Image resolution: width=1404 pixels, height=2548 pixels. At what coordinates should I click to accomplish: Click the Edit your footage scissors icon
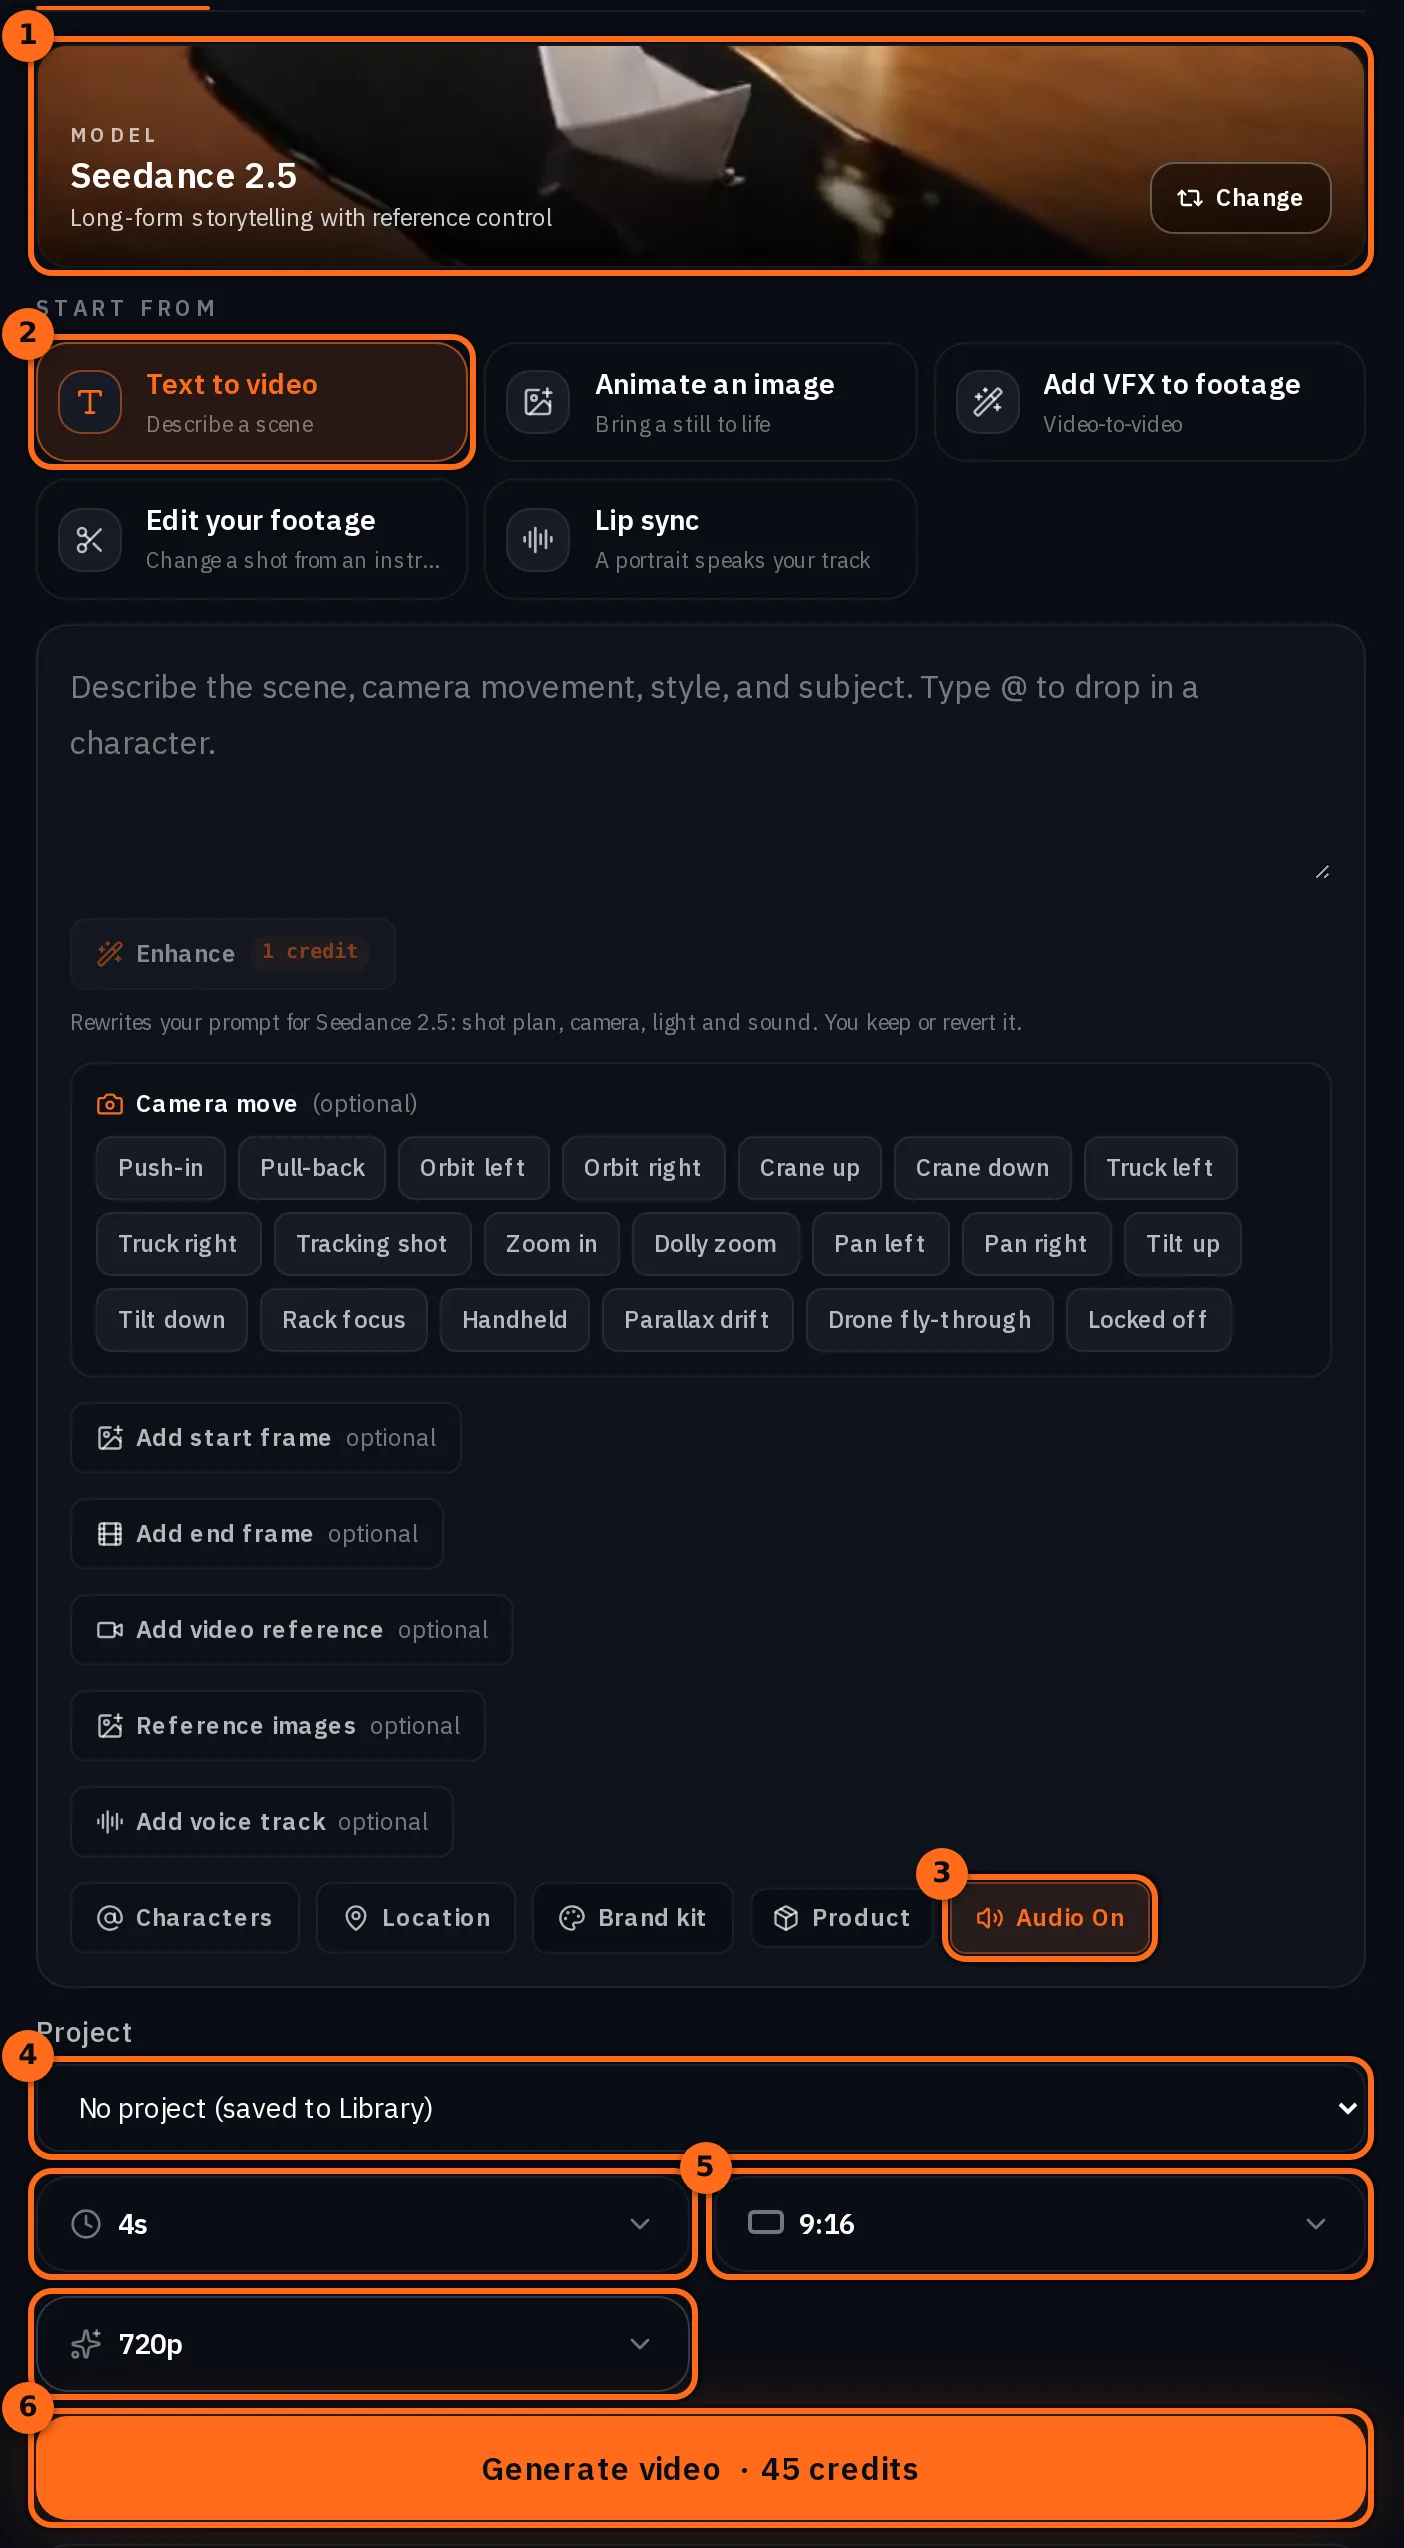pyautogui.click(x=90, y=540)
